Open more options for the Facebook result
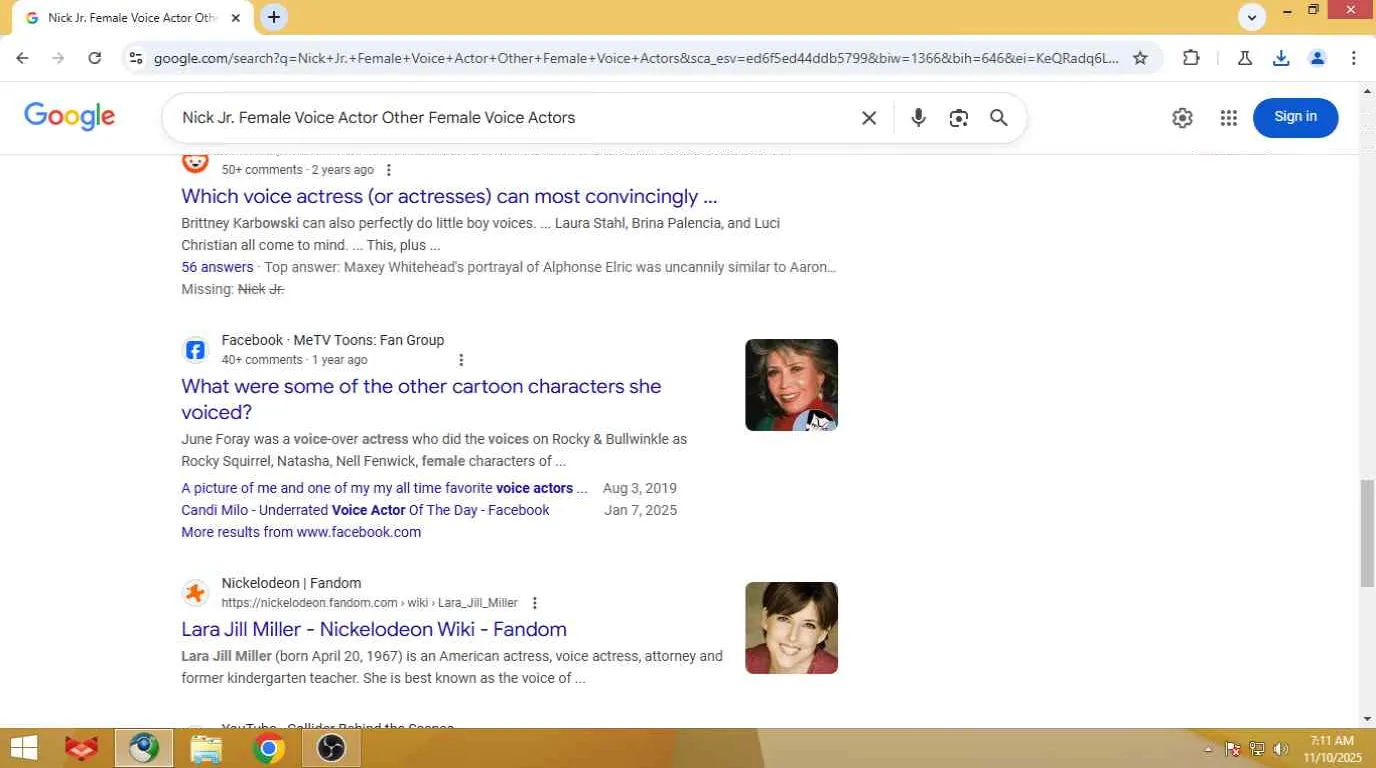 click(461, 360)
